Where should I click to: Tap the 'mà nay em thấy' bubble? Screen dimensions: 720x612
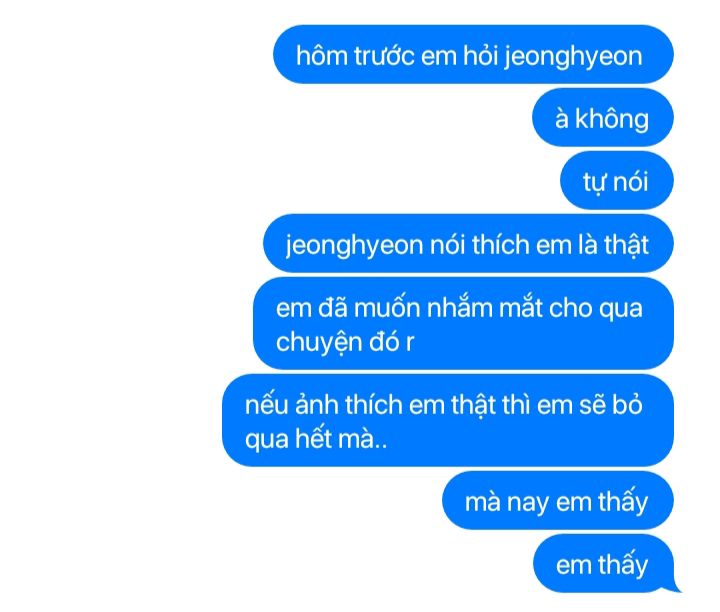point(557,500)
